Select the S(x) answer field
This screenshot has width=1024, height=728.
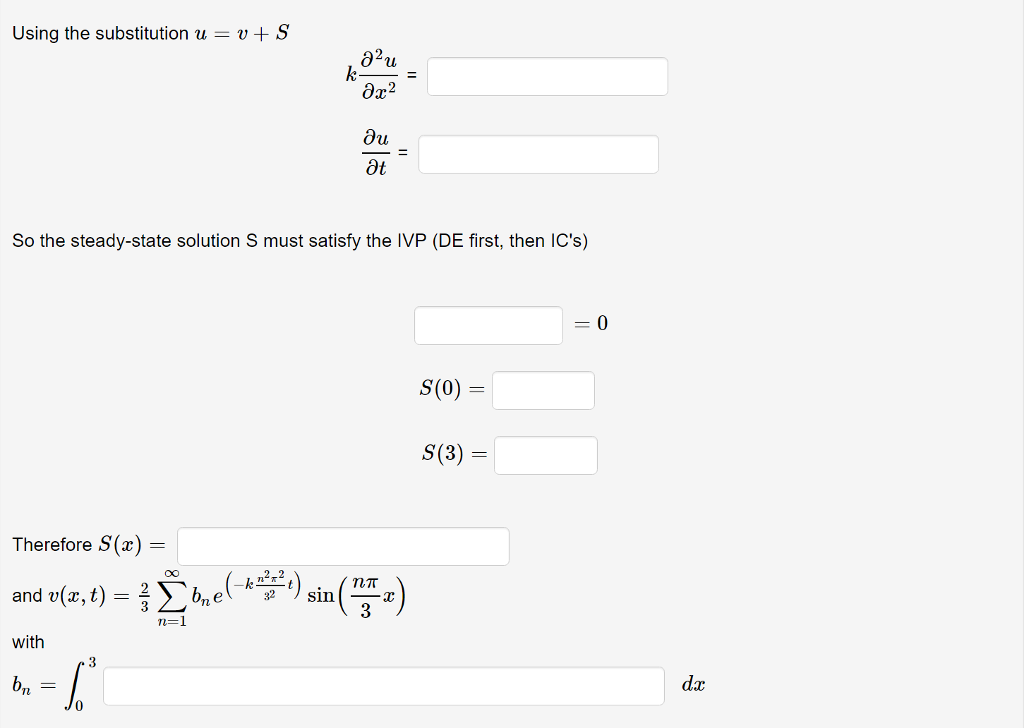[342, 546]
